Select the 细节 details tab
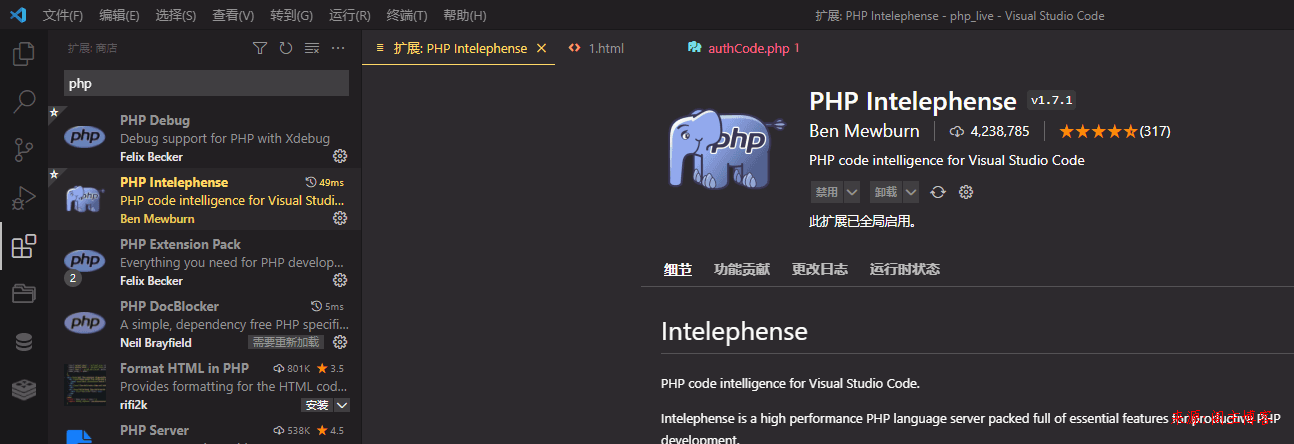This screenshot has height=444, width=1294. [678, 269]
